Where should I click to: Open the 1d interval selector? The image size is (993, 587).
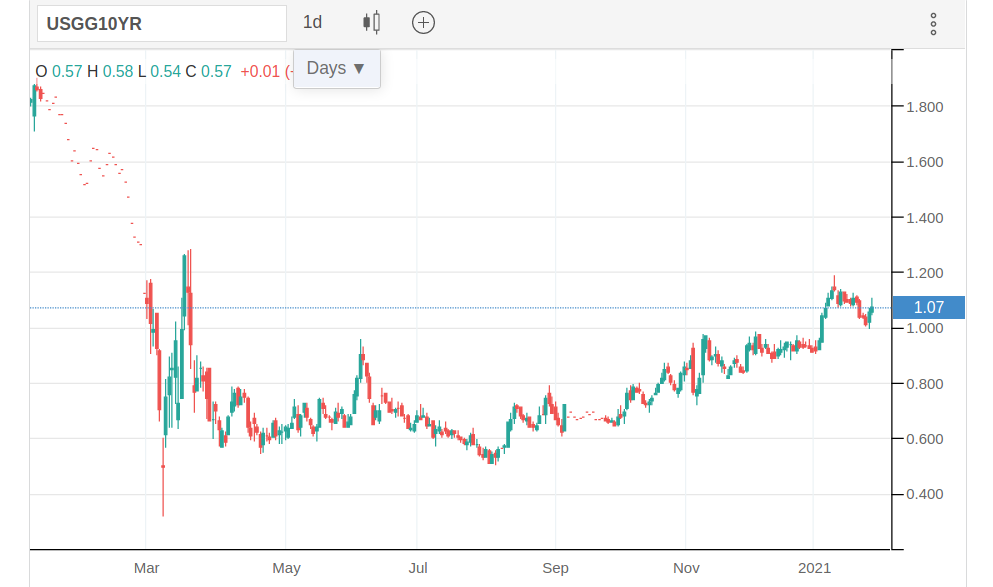[313, 22]
